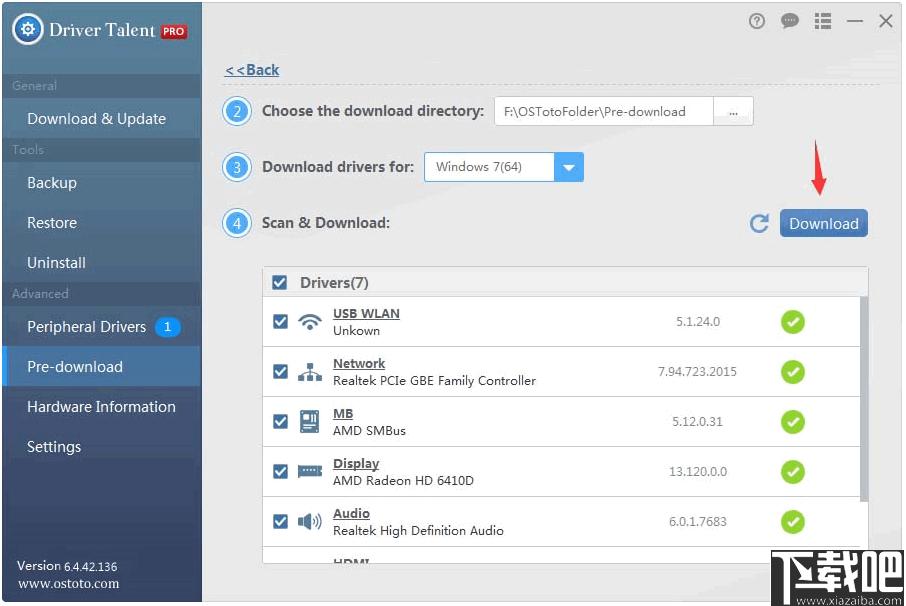This screenshot has height=606, width=906.
Task: Open Hardware Information page
Action: 101,407
